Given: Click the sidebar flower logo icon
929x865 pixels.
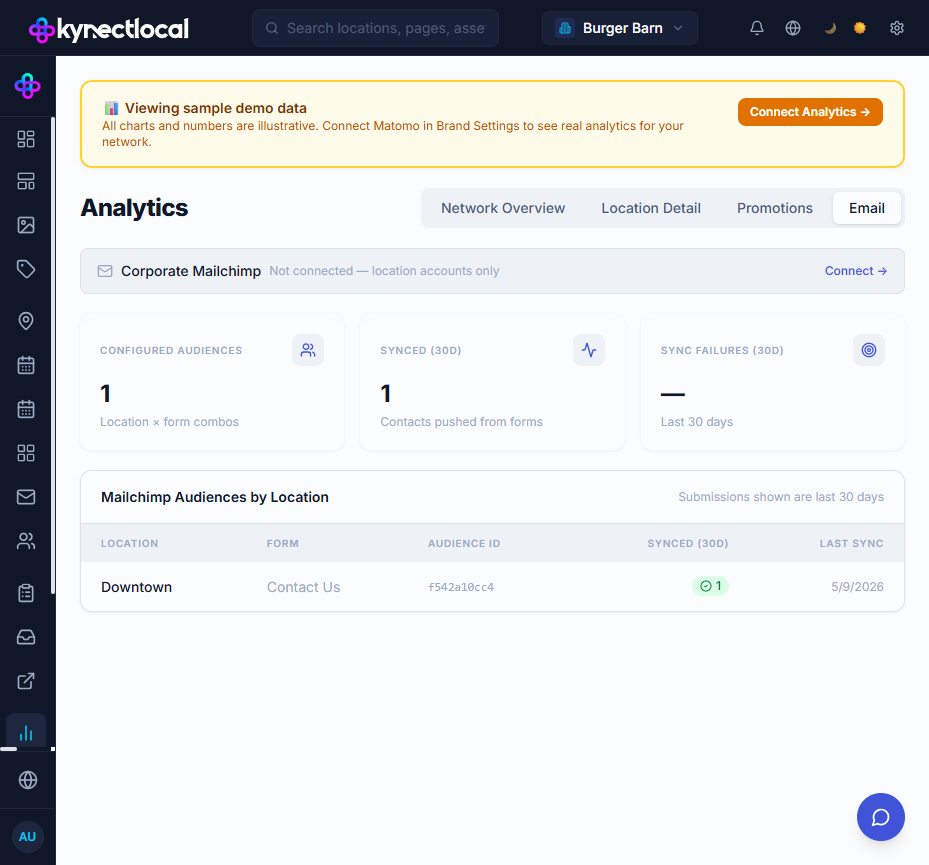Looking at the screenshot, I should 27,86.
